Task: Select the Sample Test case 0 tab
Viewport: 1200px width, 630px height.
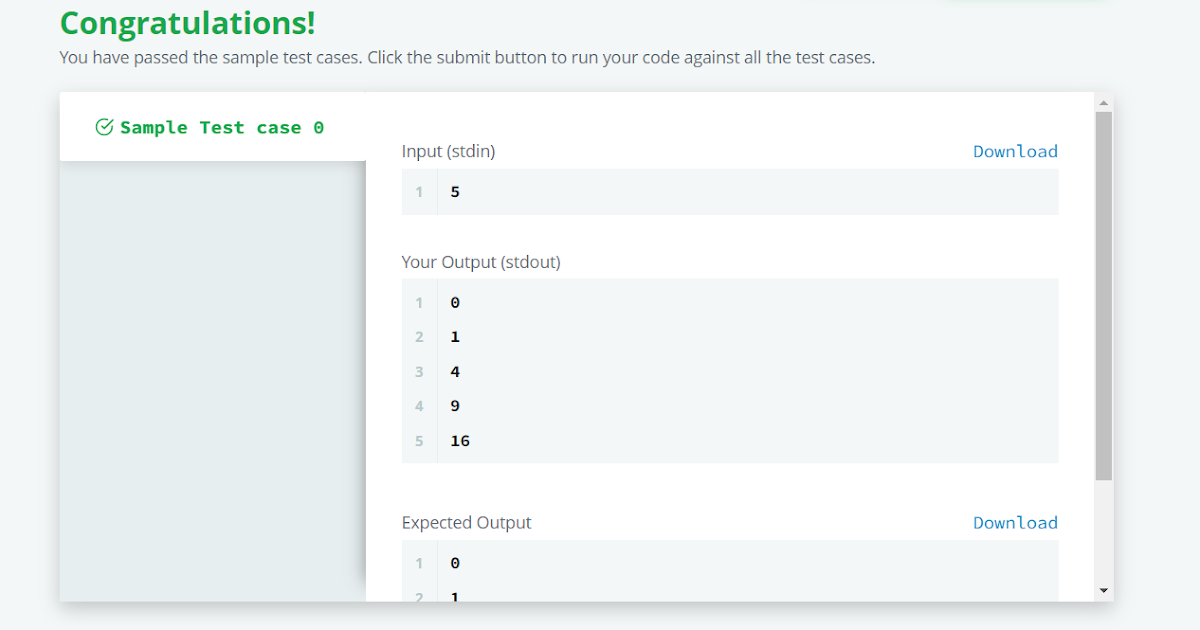Action: click(x=221, y=128)
